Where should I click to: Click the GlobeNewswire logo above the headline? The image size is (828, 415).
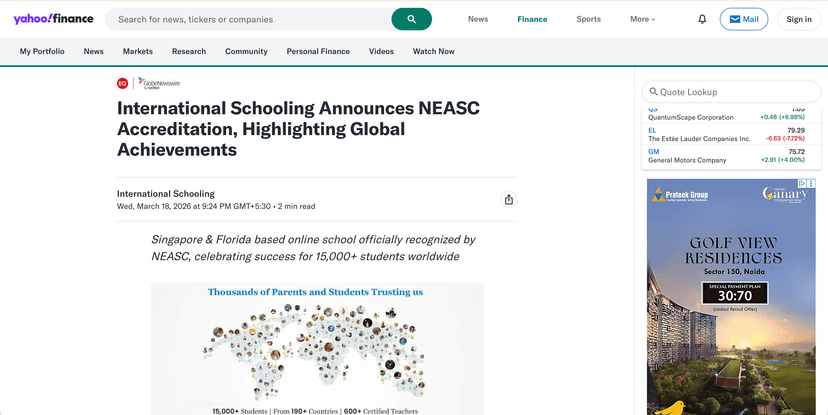pos(159,83)
